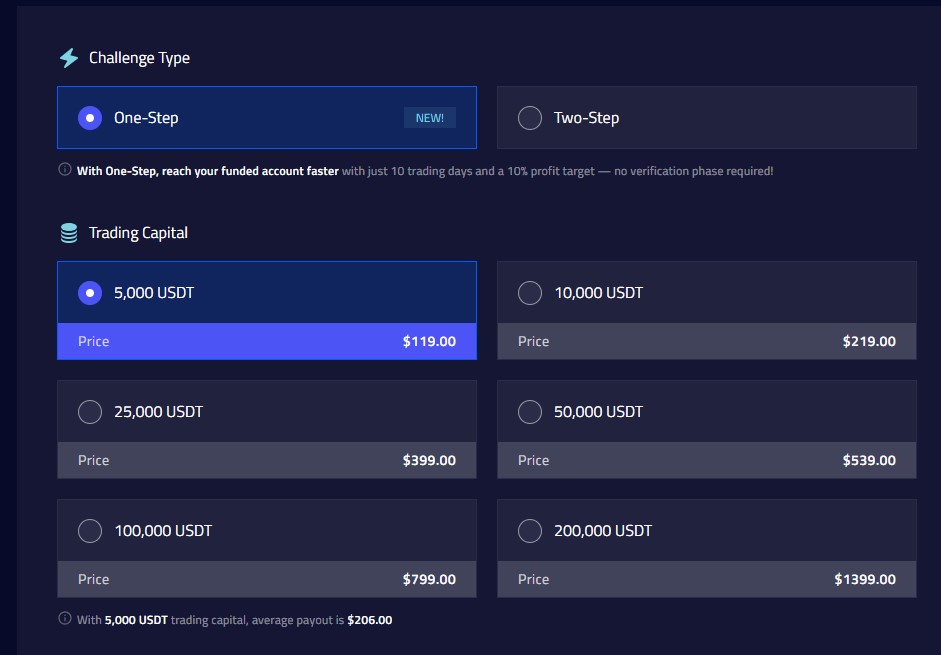Click the Trading Capital coins stack icon
Viewport: 941px width, 655px height.
click(68, 233)
